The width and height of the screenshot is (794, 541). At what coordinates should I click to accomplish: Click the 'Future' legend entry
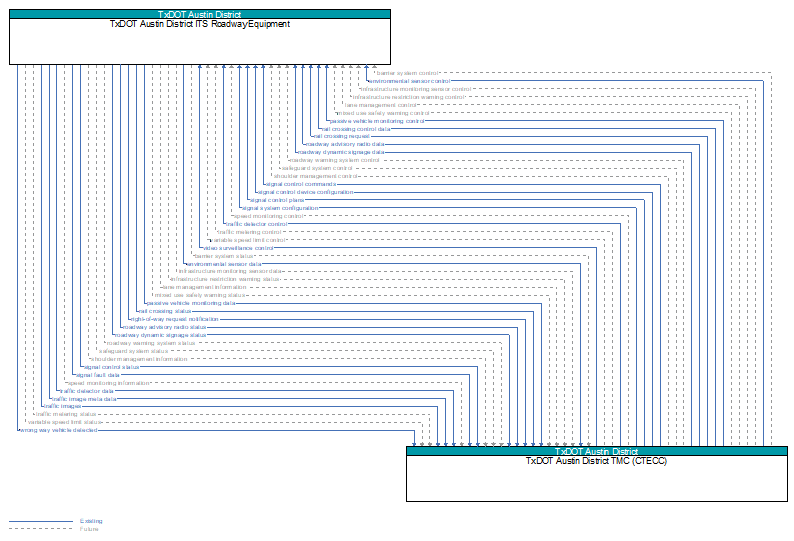coord(89,529)
